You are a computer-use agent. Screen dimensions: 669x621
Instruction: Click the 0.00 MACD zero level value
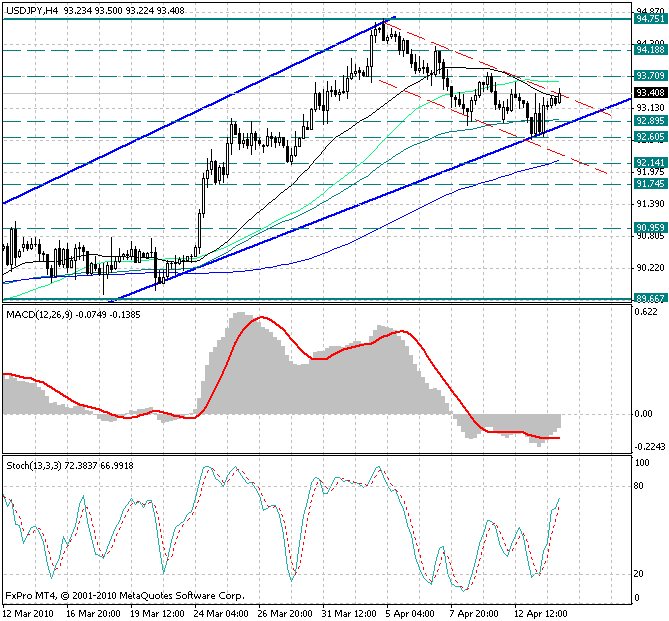(644, 414)
